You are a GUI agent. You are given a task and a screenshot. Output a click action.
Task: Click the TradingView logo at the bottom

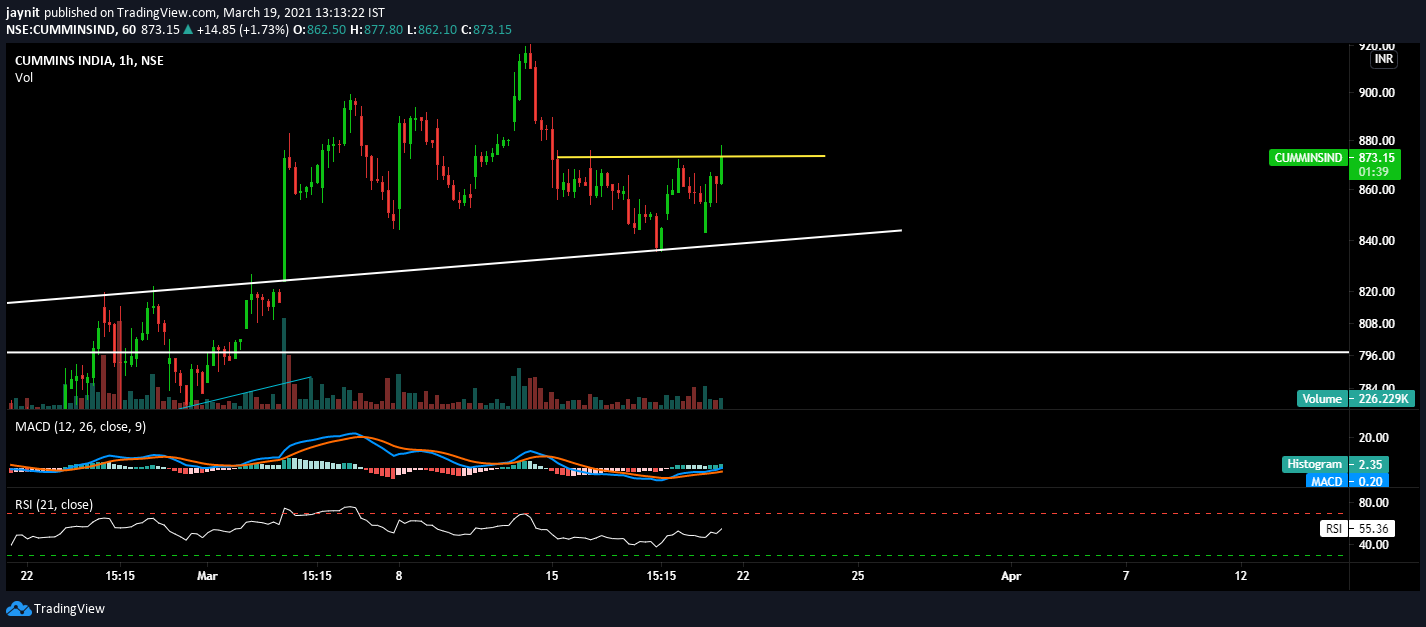[56, 608]
